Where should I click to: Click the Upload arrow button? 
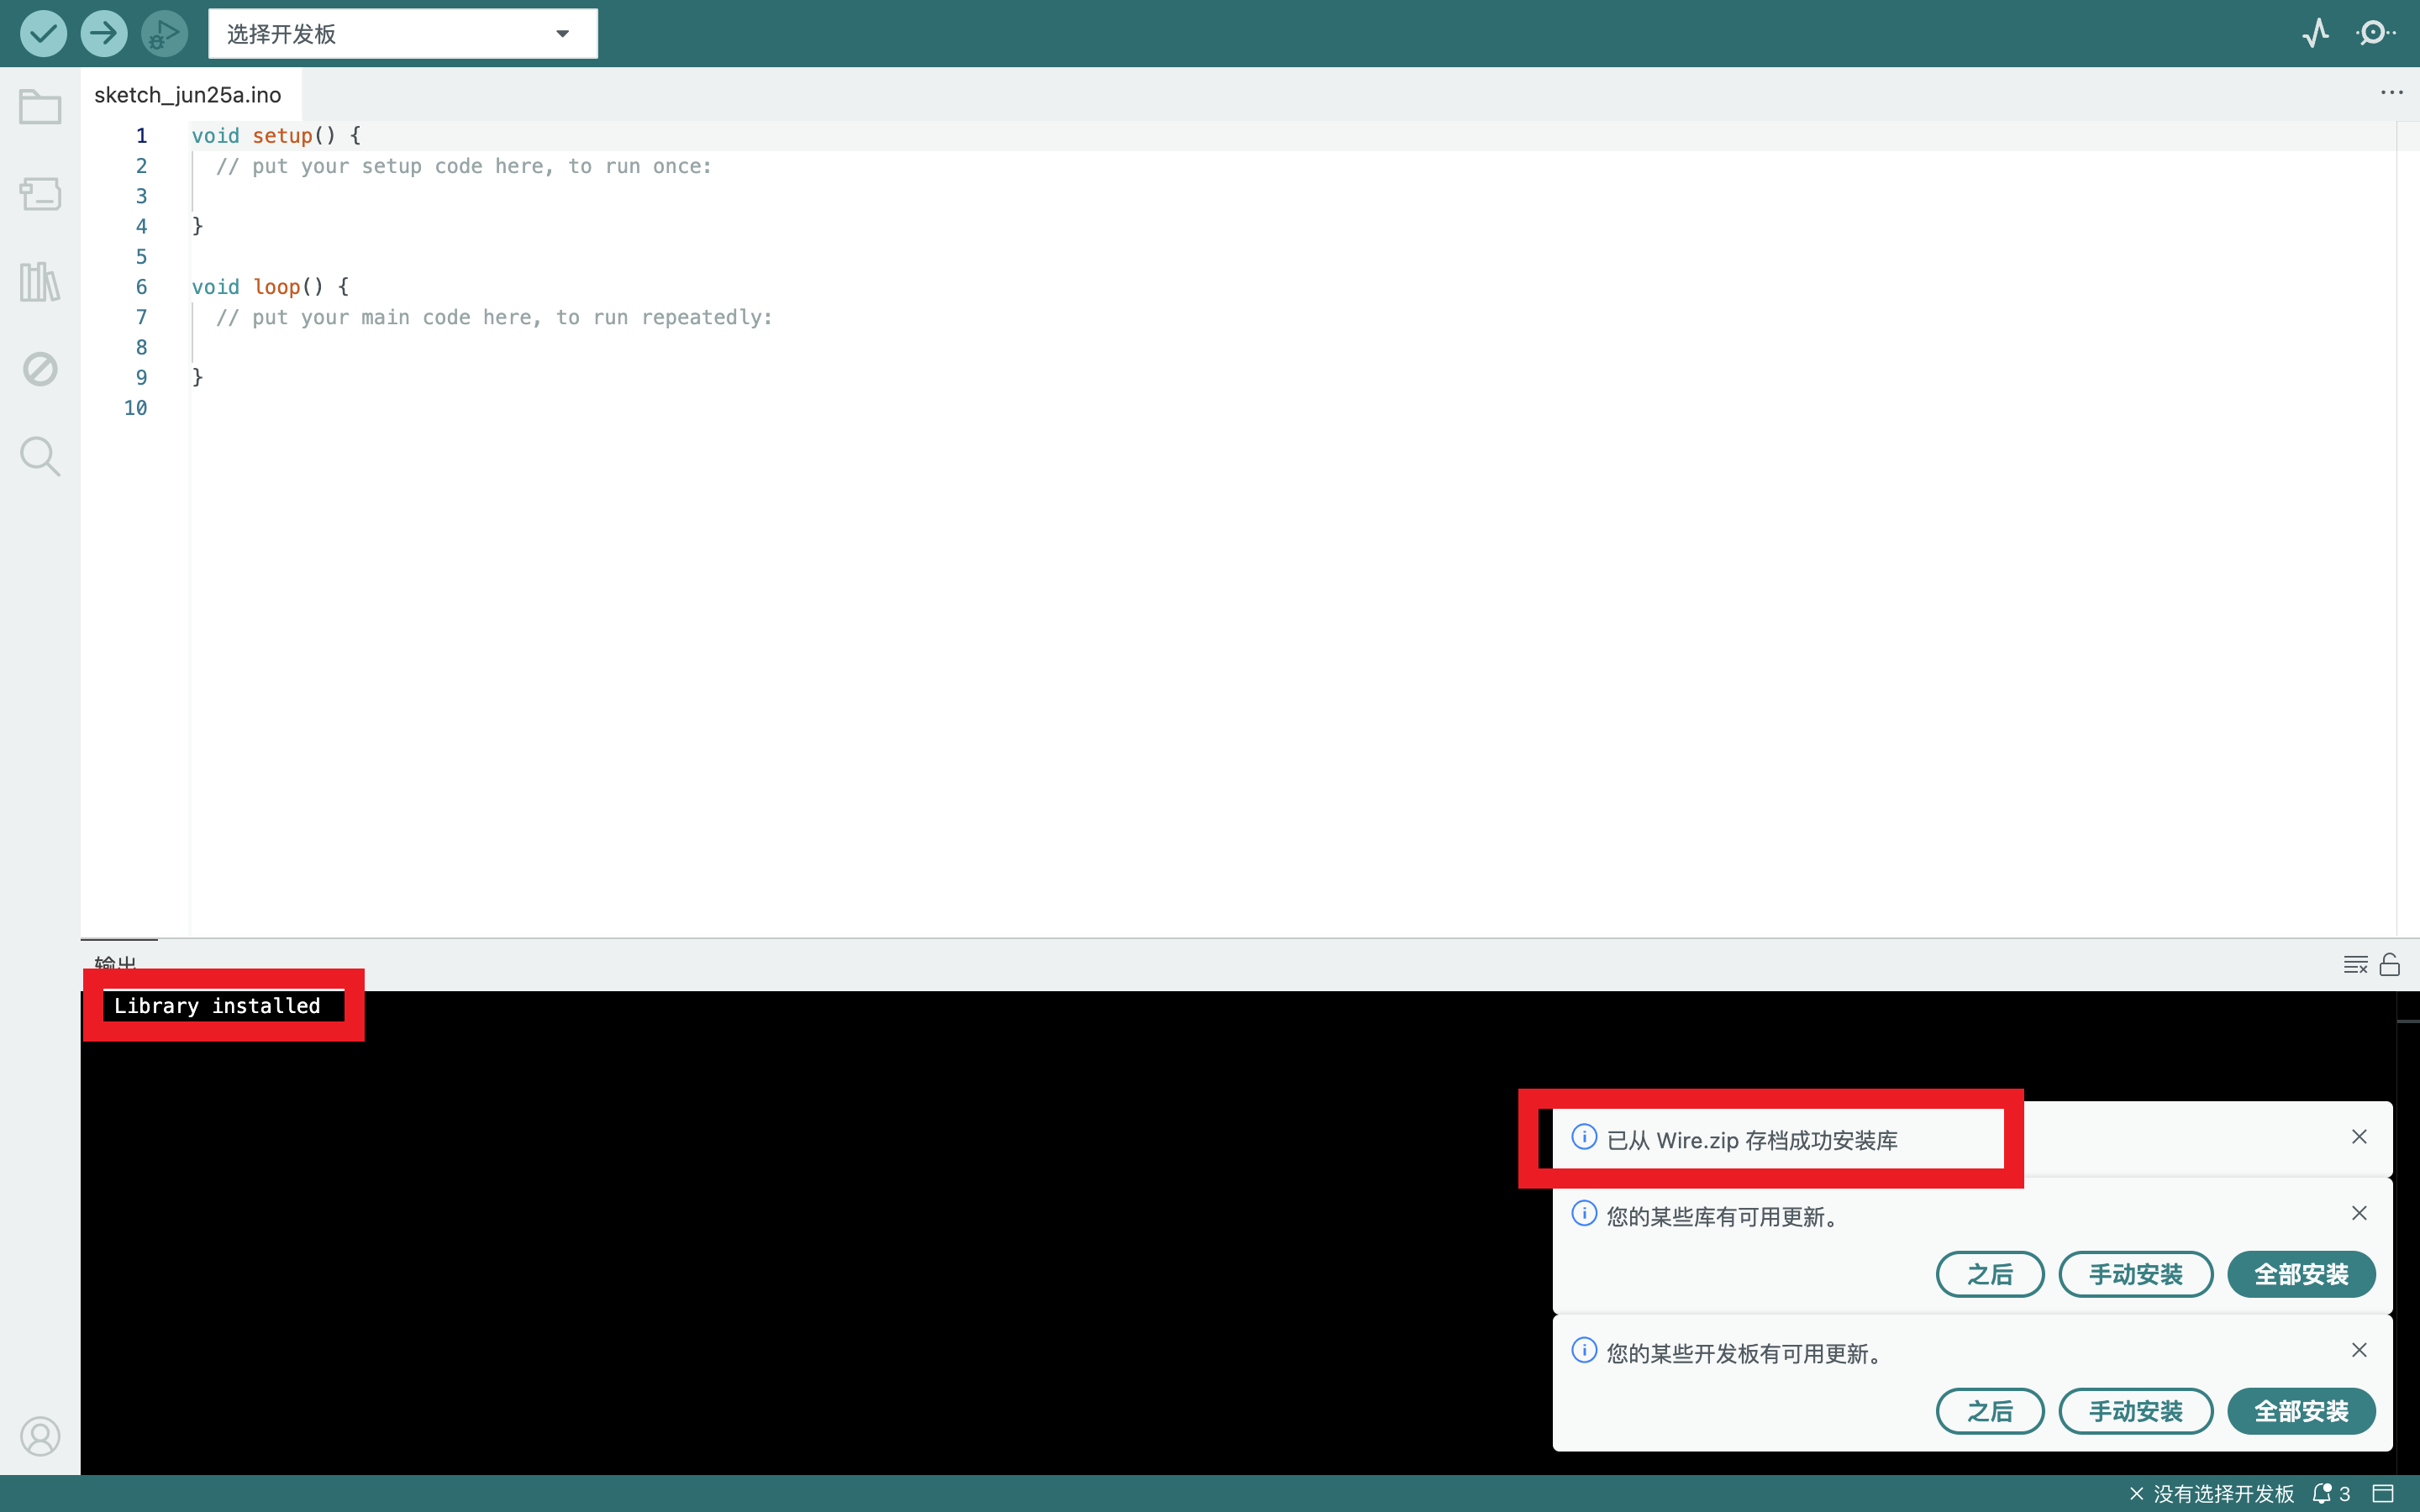pyautogui.click(x=104, y=33)
